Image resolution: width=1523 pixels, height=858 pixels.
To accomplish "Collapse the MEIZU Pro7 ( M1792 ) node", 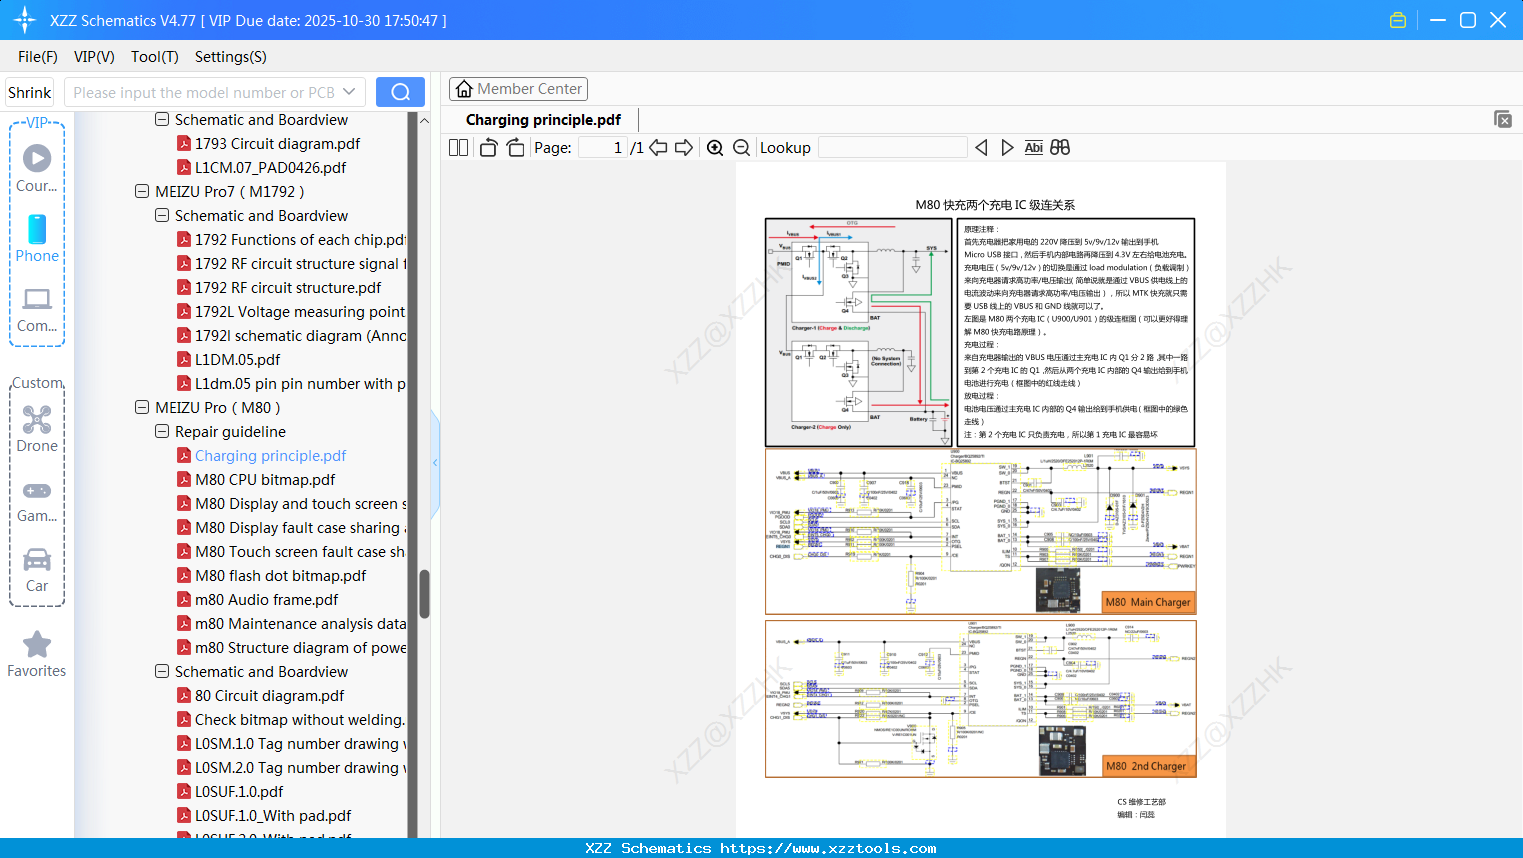I will pyautogui.click(x=142, y=191).
